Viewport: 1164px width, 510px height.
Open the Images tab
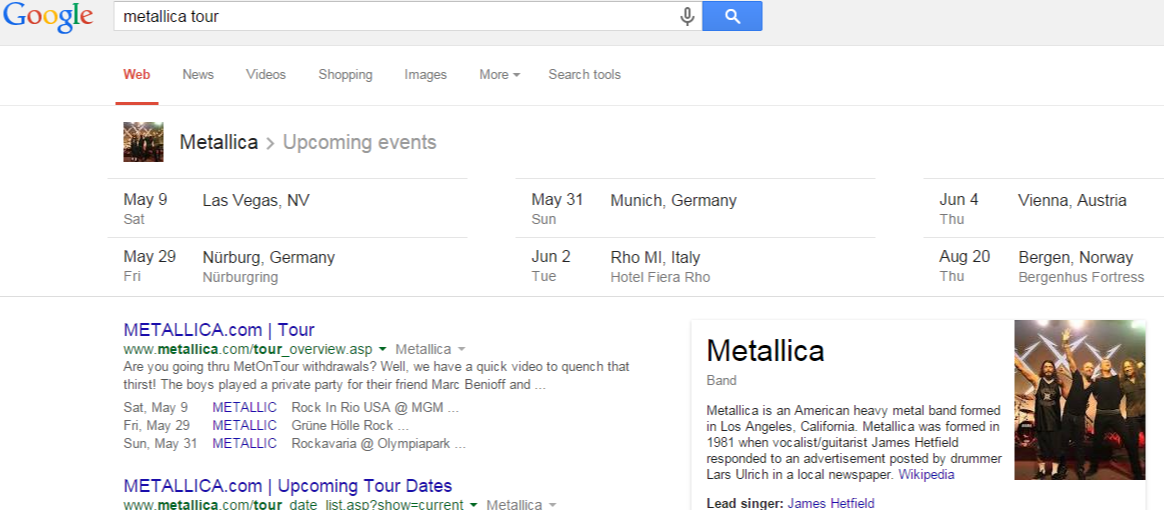425,74
